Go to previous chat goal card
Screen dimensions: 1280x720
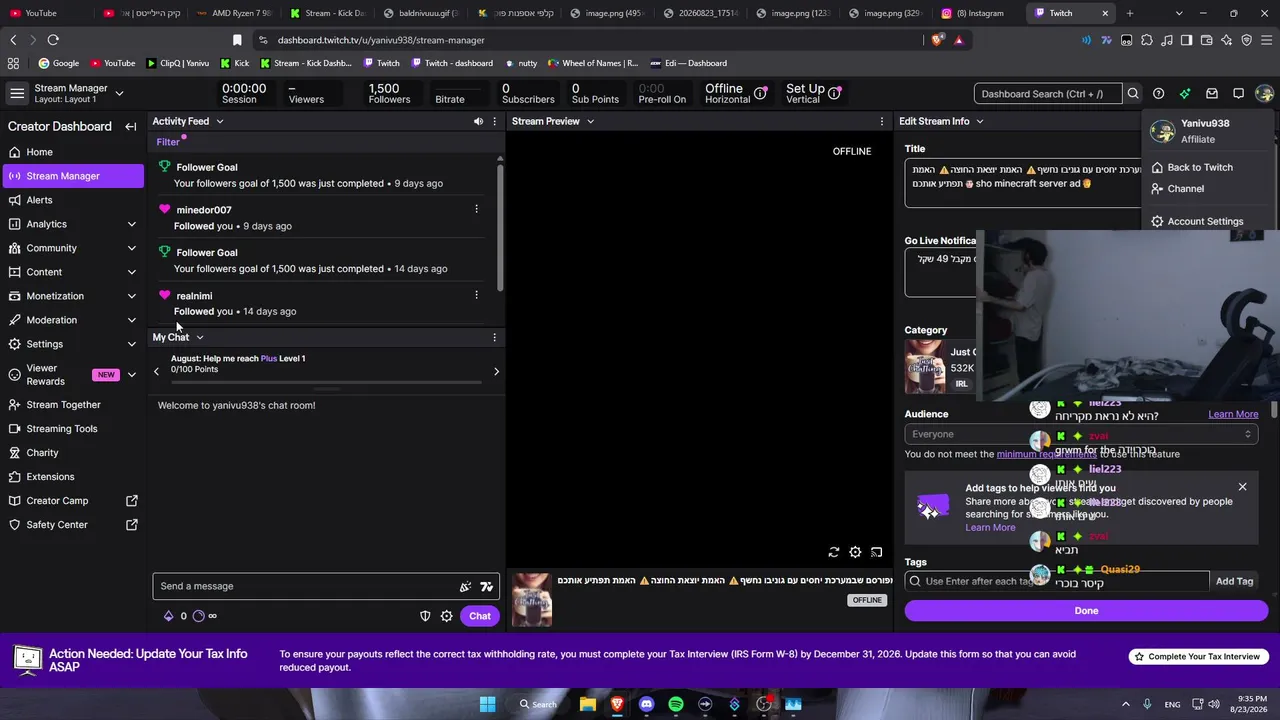[x=156, y=372]
